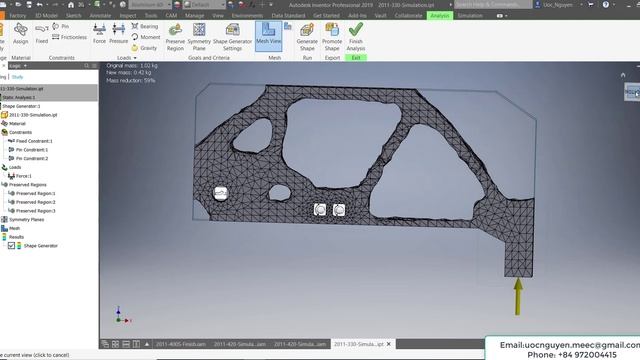
Task: Open the Manage ribbon tab
Action: [x=194, y=16]
